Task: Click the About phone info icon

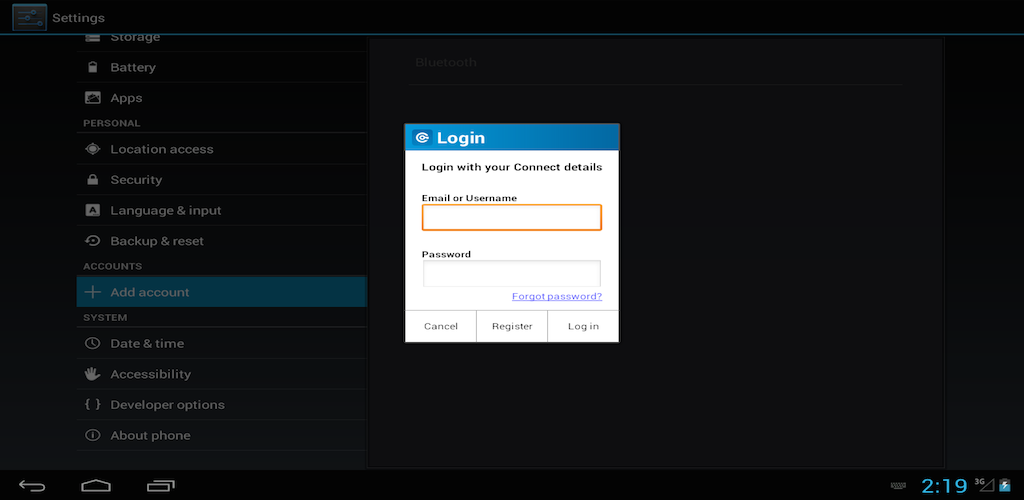Action: tap(93, 435)
